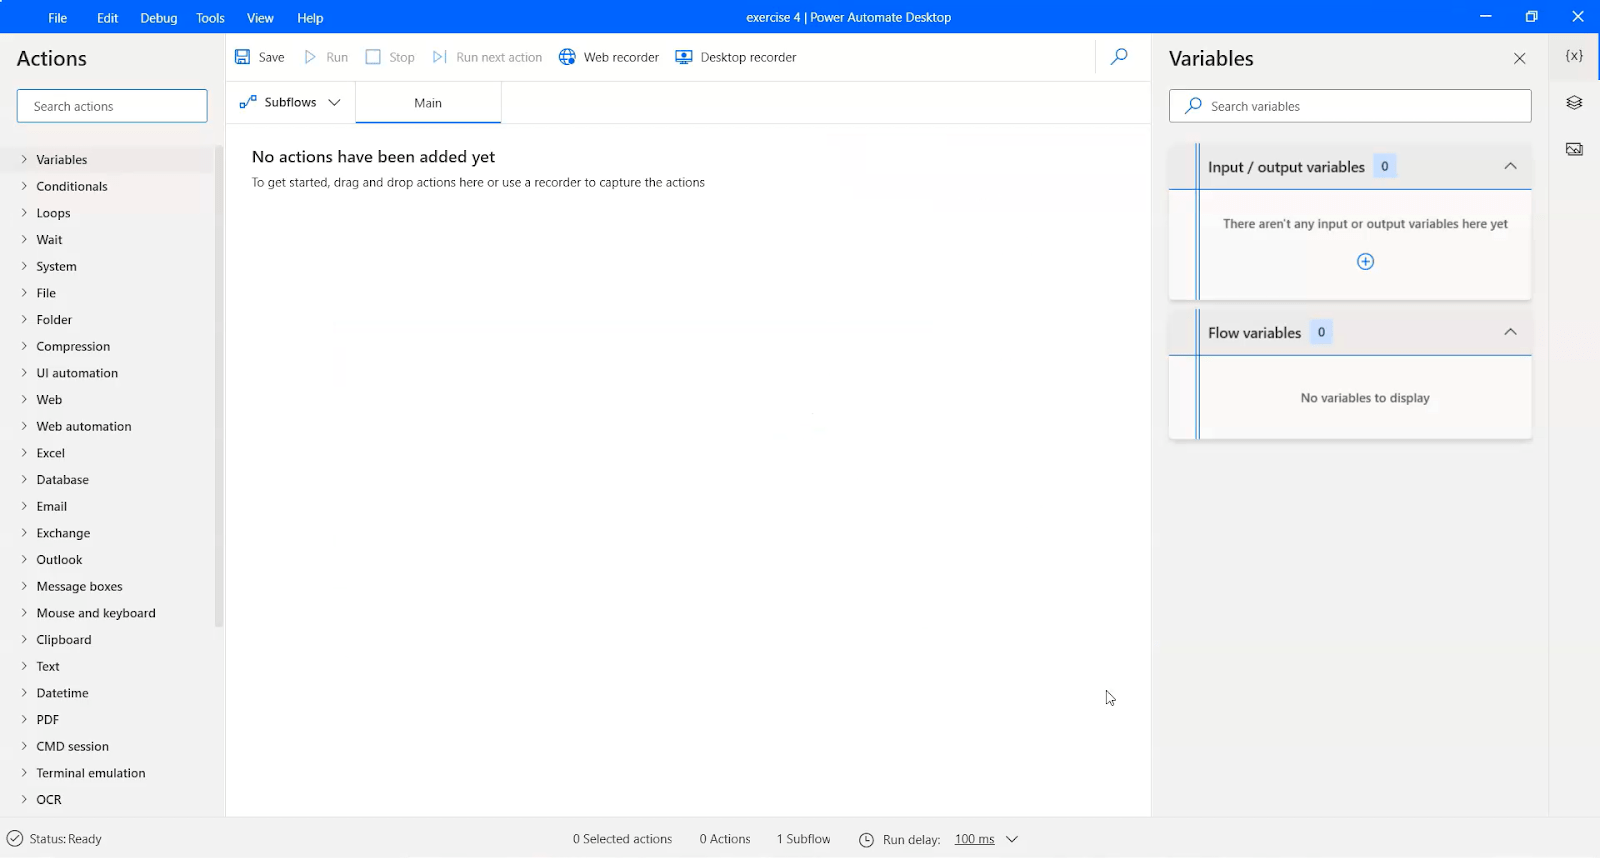
Task: Expand the Exchange actions group
Action: click(x=24, y=533)
